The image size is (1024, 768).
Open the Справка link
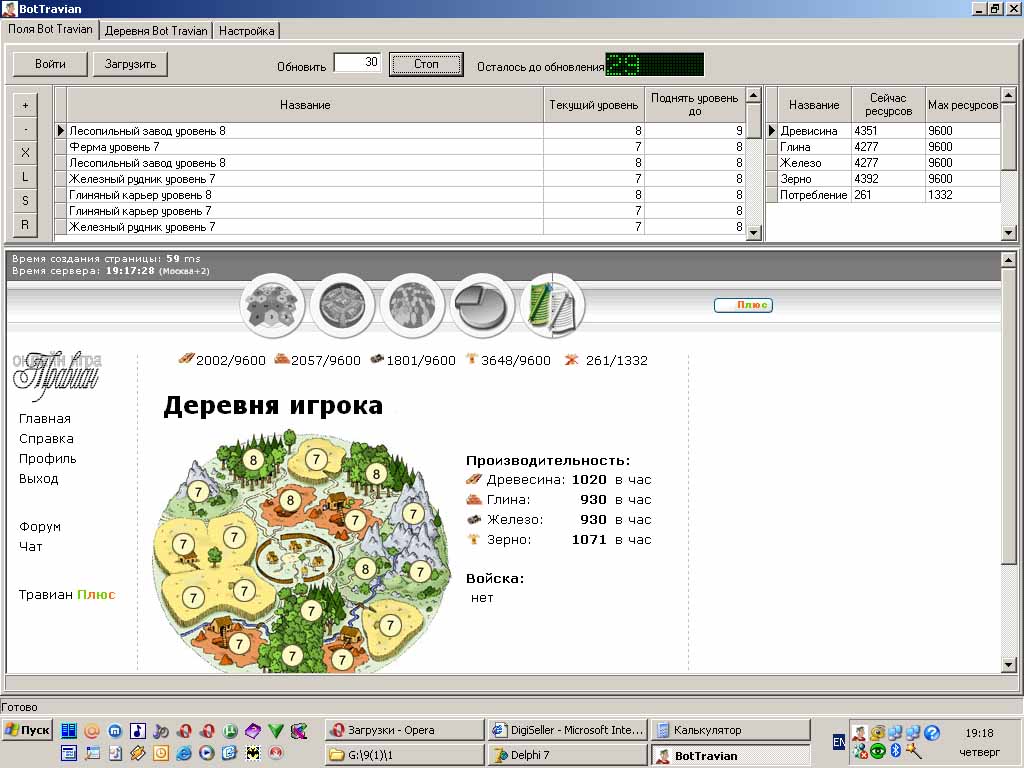click(x=46, y=439)
